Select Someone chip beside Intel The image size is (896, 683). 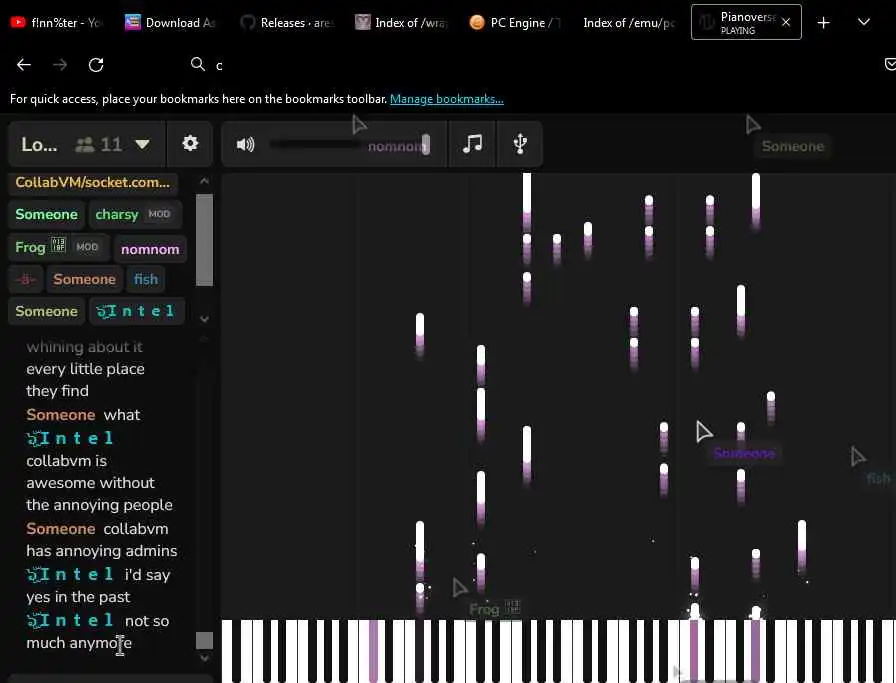(46, 311)
